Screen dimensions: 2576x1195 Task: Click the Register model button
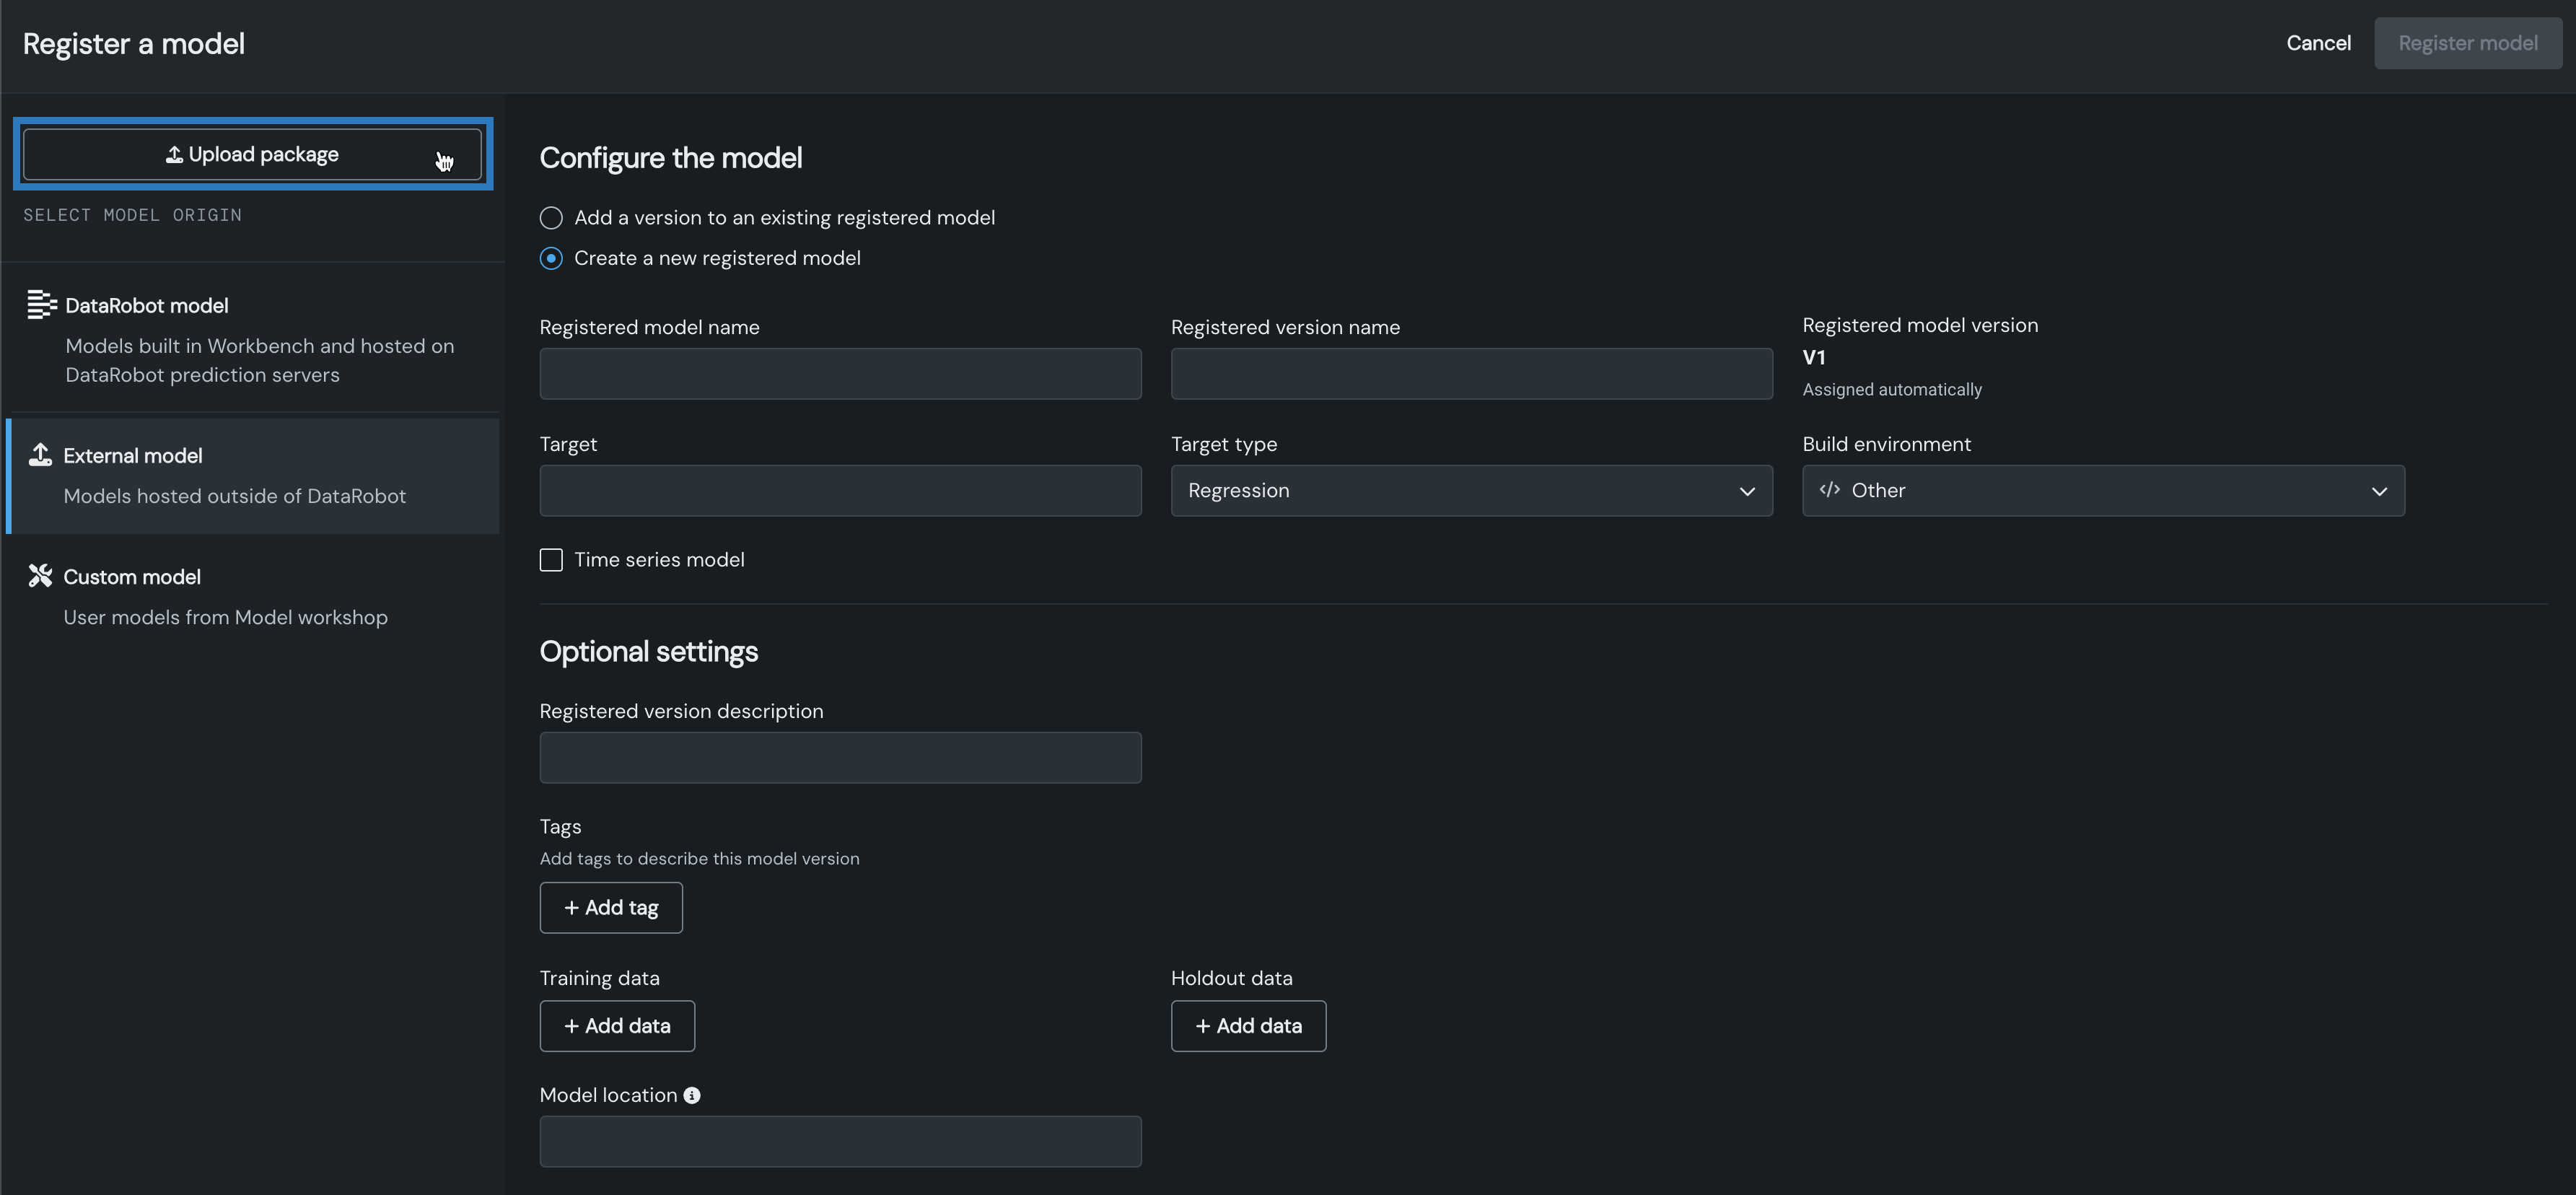pos(2467,43)
